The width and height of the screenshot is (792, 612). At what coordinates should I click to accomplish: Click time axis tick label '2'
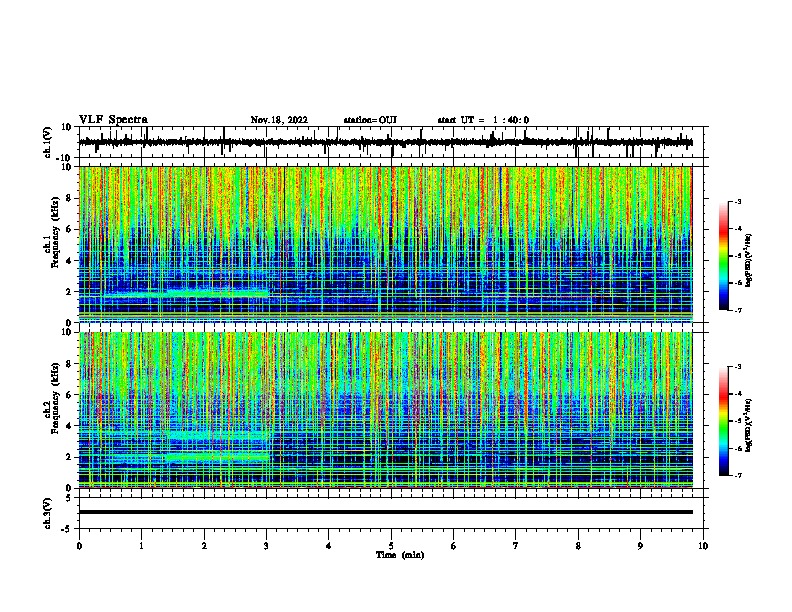click(x=204, y=546)
